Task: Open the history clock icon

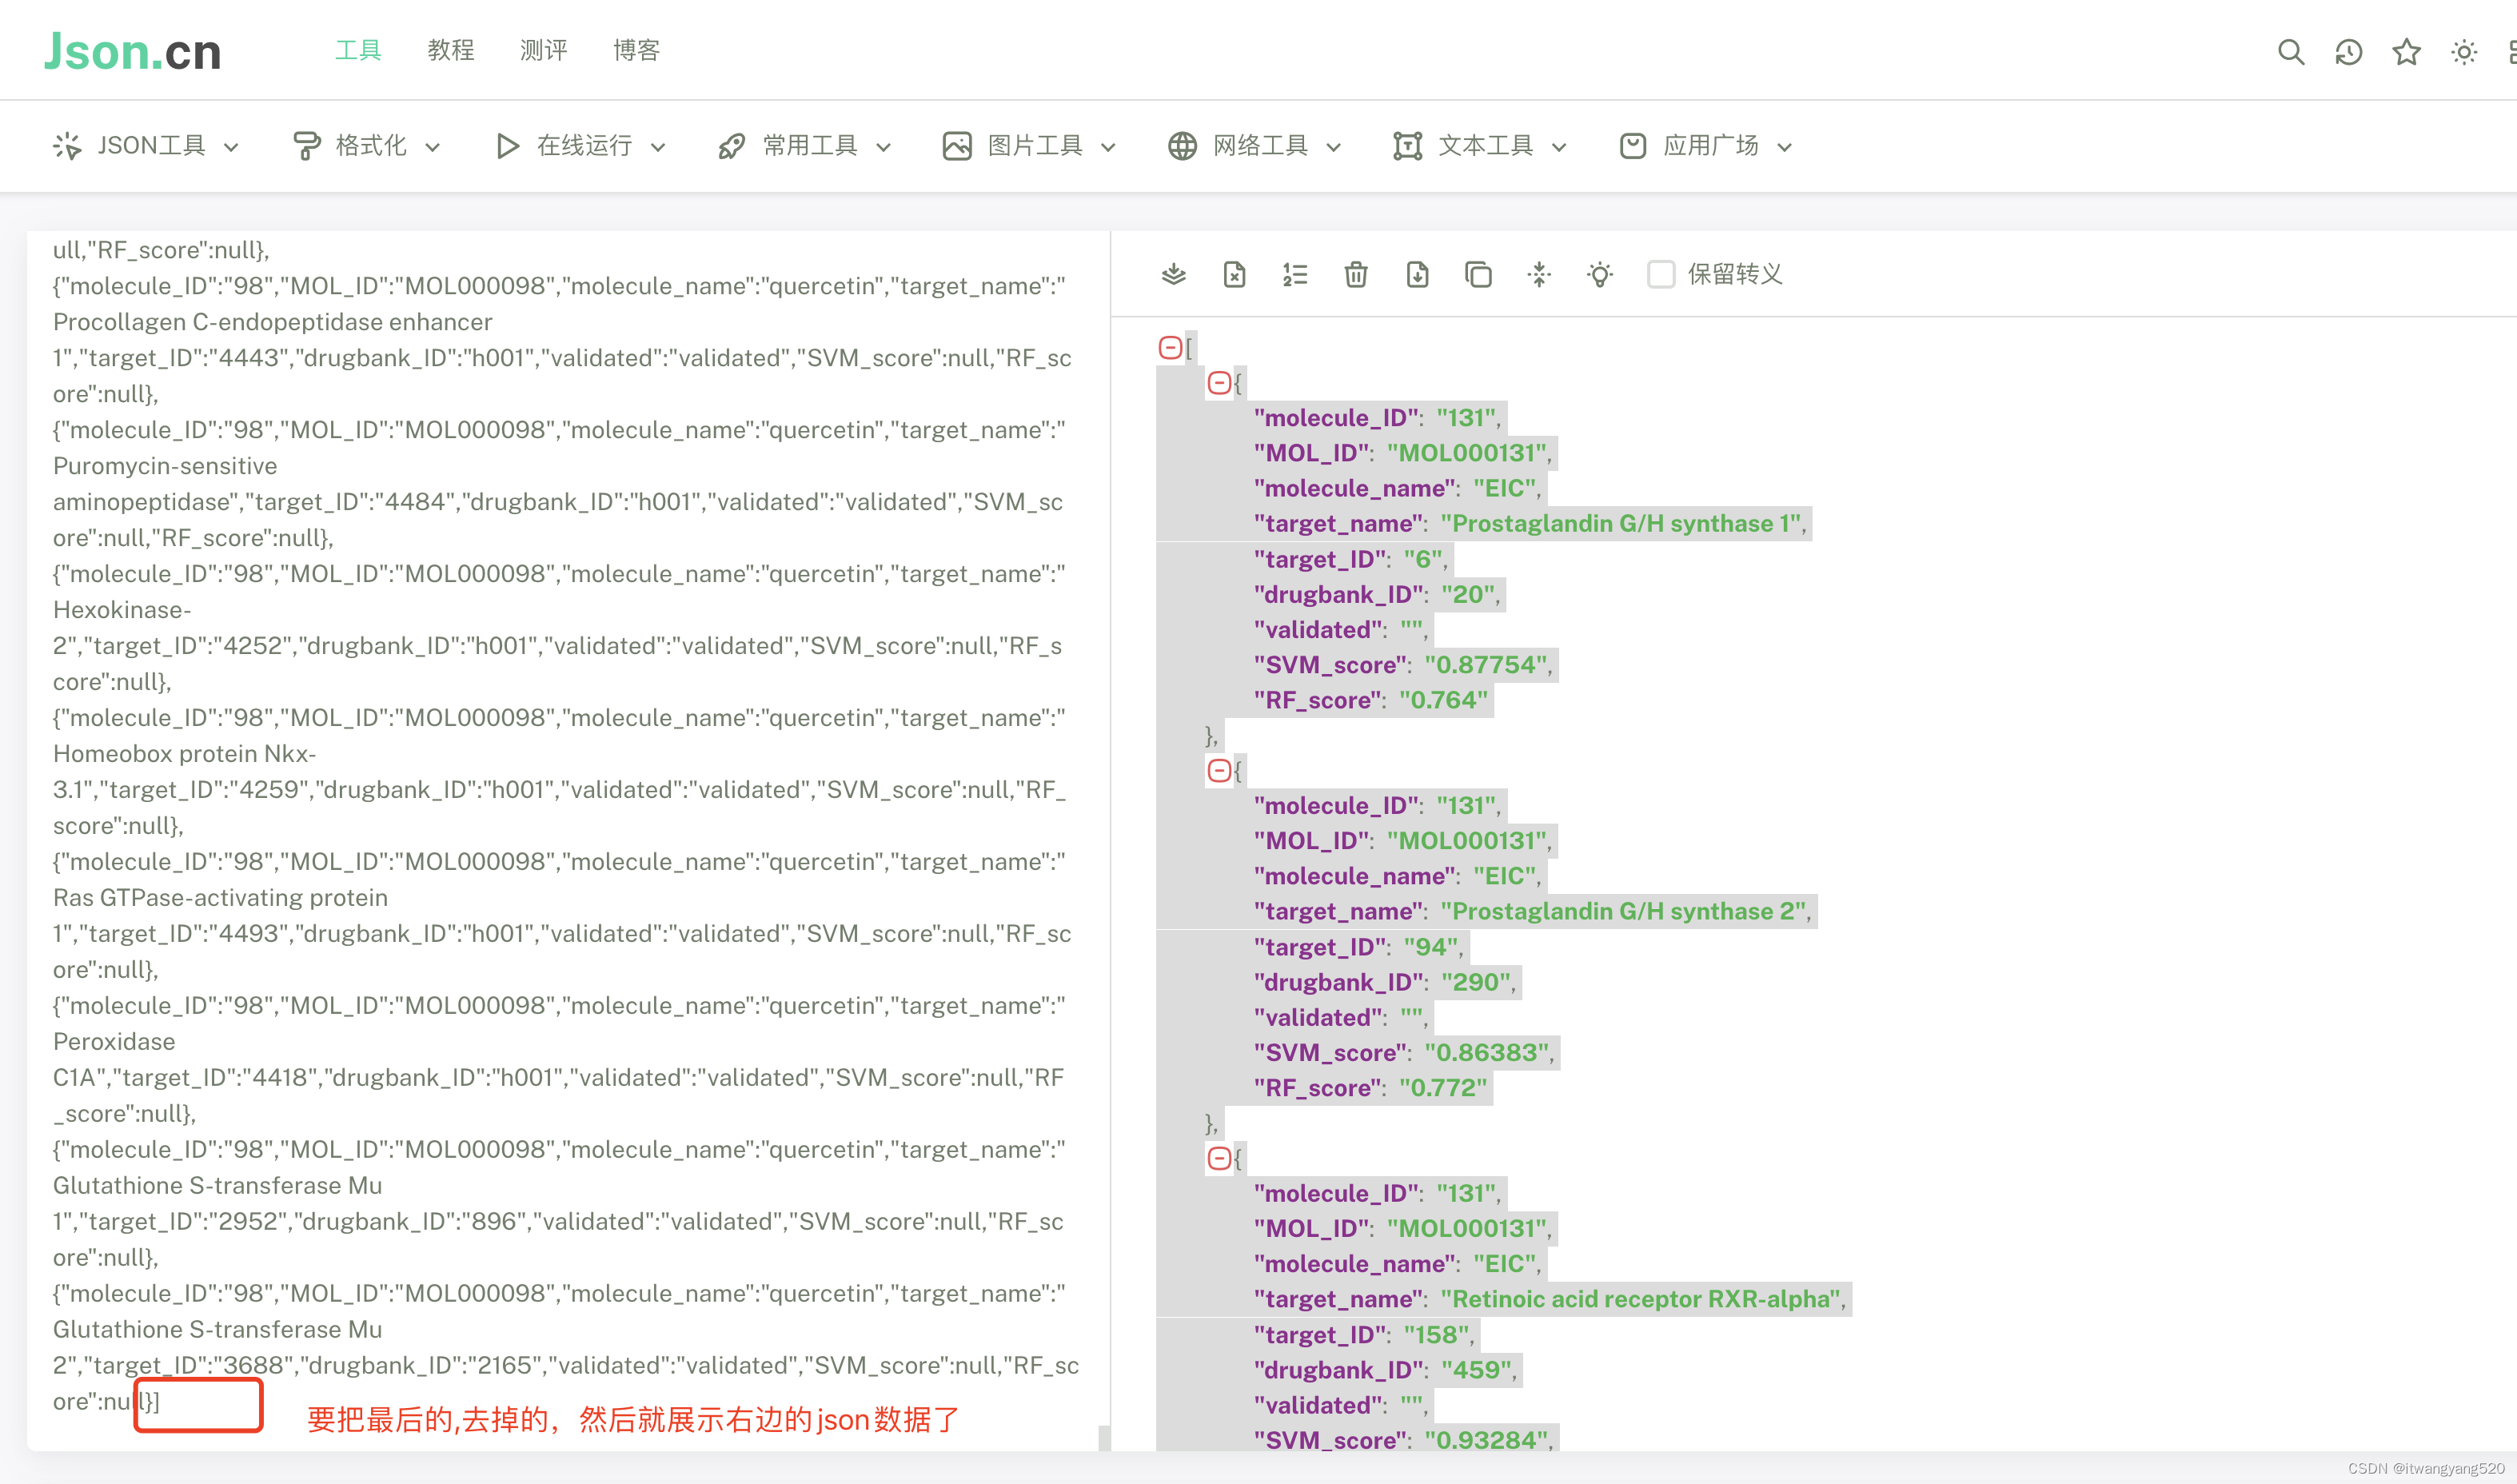Action: coord(2349,52)
